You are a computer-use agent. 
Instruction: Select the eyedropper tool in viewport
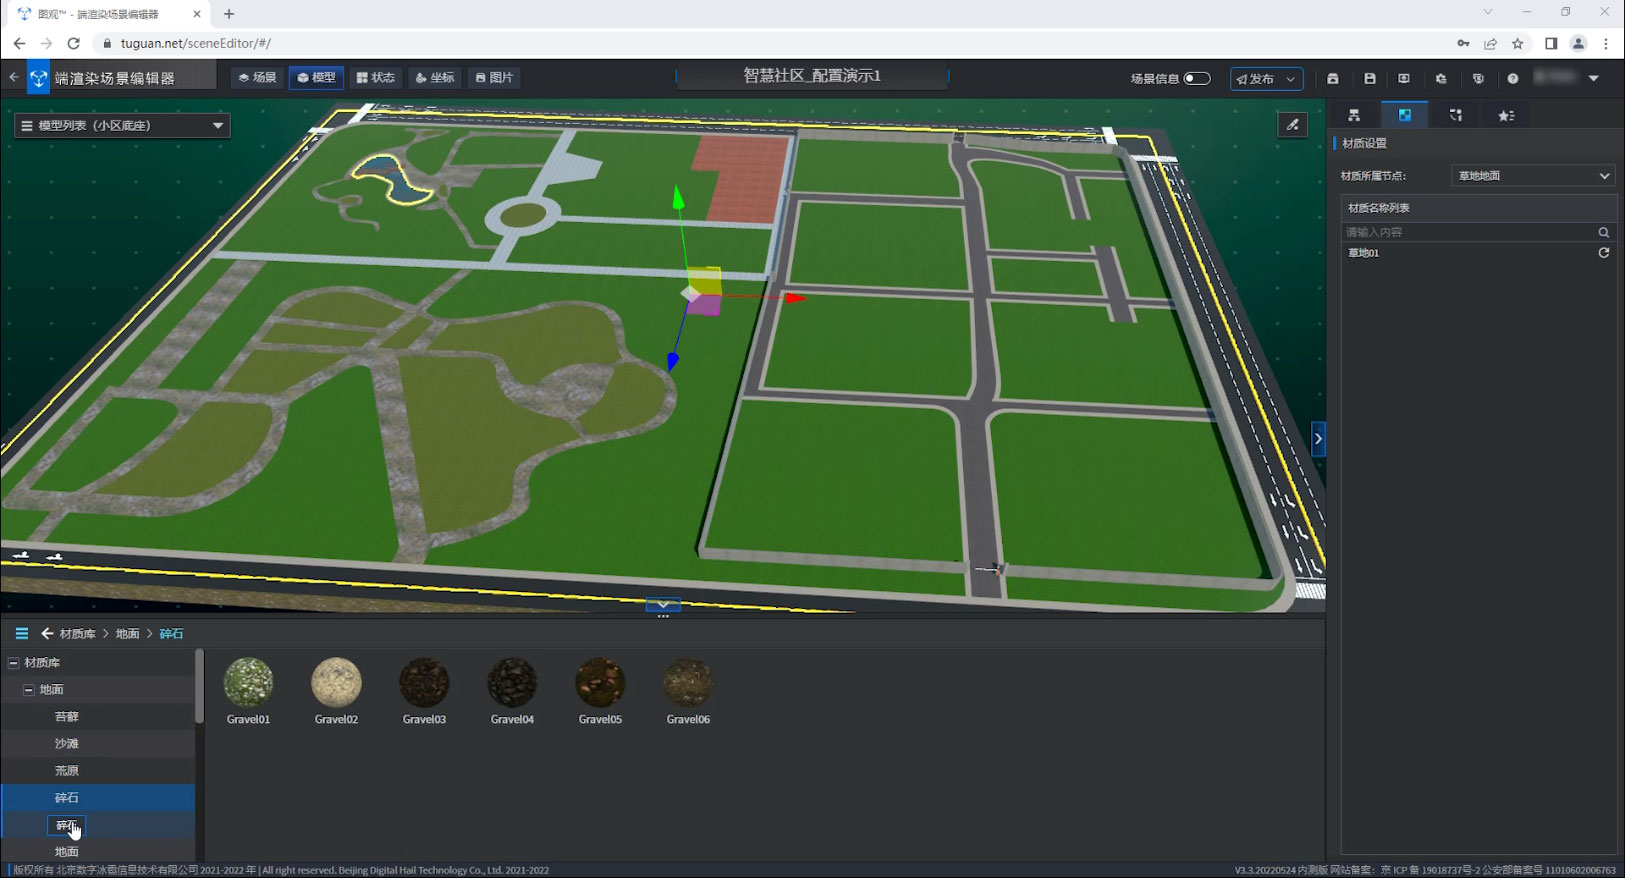point(1293,125)
